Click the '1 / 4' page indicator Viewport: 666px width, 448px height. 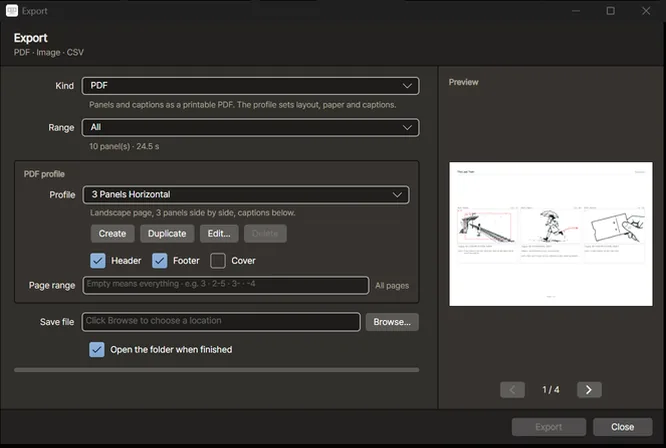tap(551, 390)
